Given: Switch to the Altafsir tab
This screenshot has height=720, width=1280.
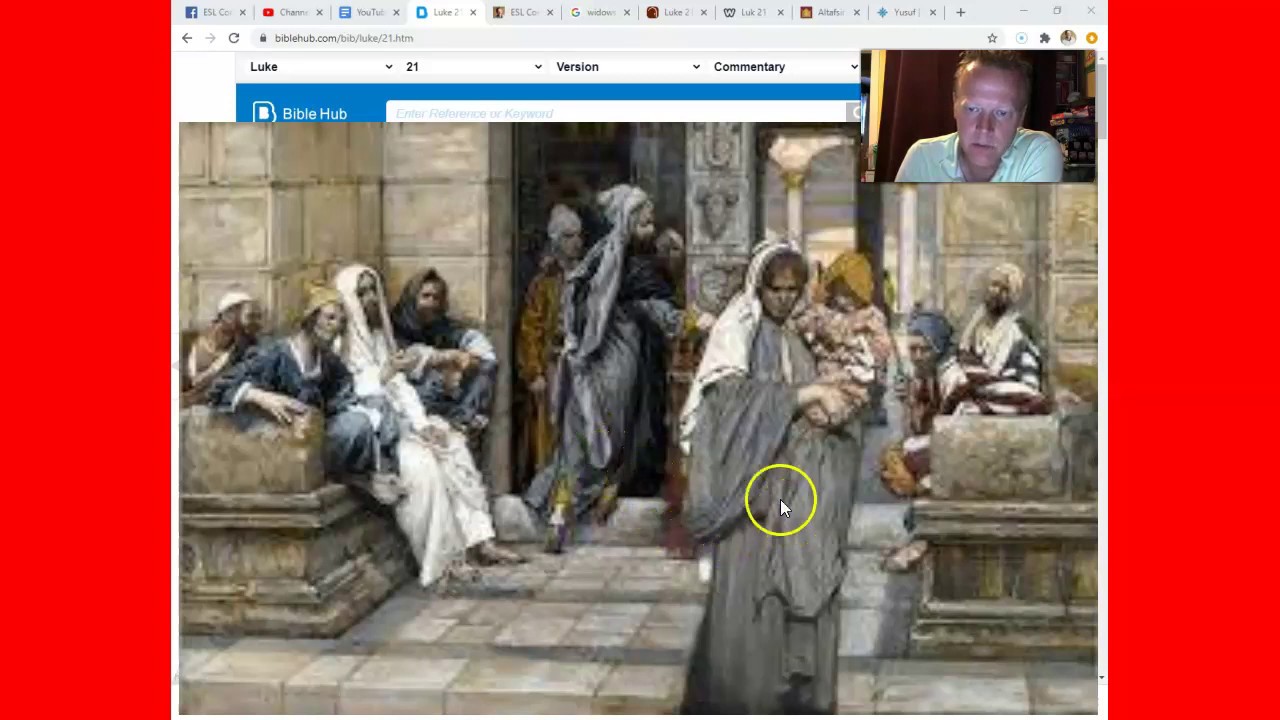Looking at the screenshot, I should (830, 12).
